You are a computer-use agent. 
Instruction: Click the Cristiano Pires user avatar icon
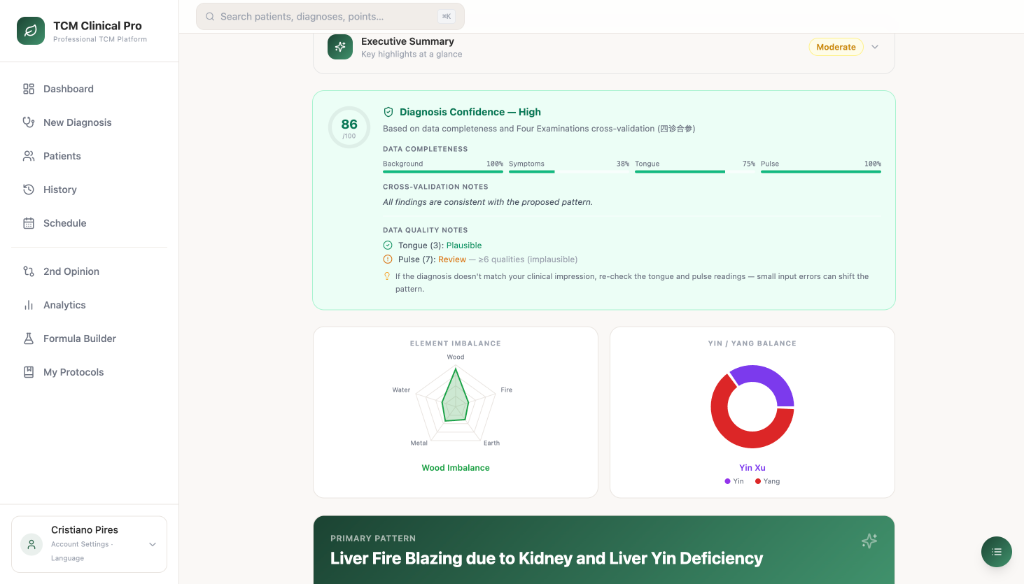(x=31, y=544)
